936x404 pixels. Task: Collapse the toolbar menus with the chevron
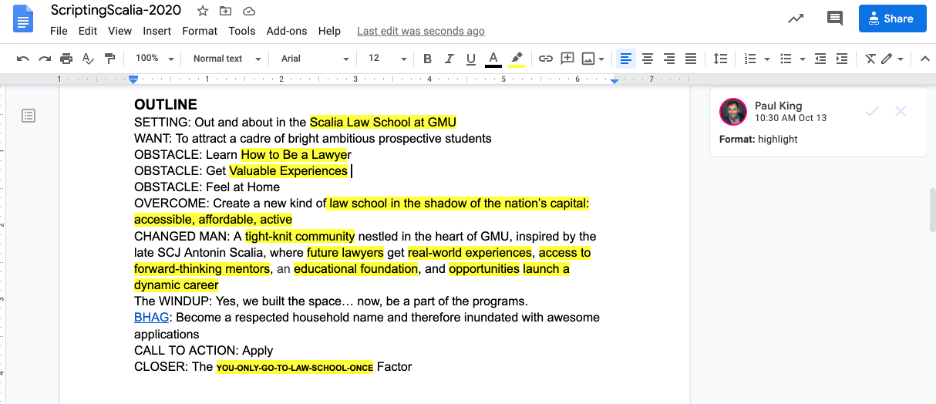click(x=925, y=58)
